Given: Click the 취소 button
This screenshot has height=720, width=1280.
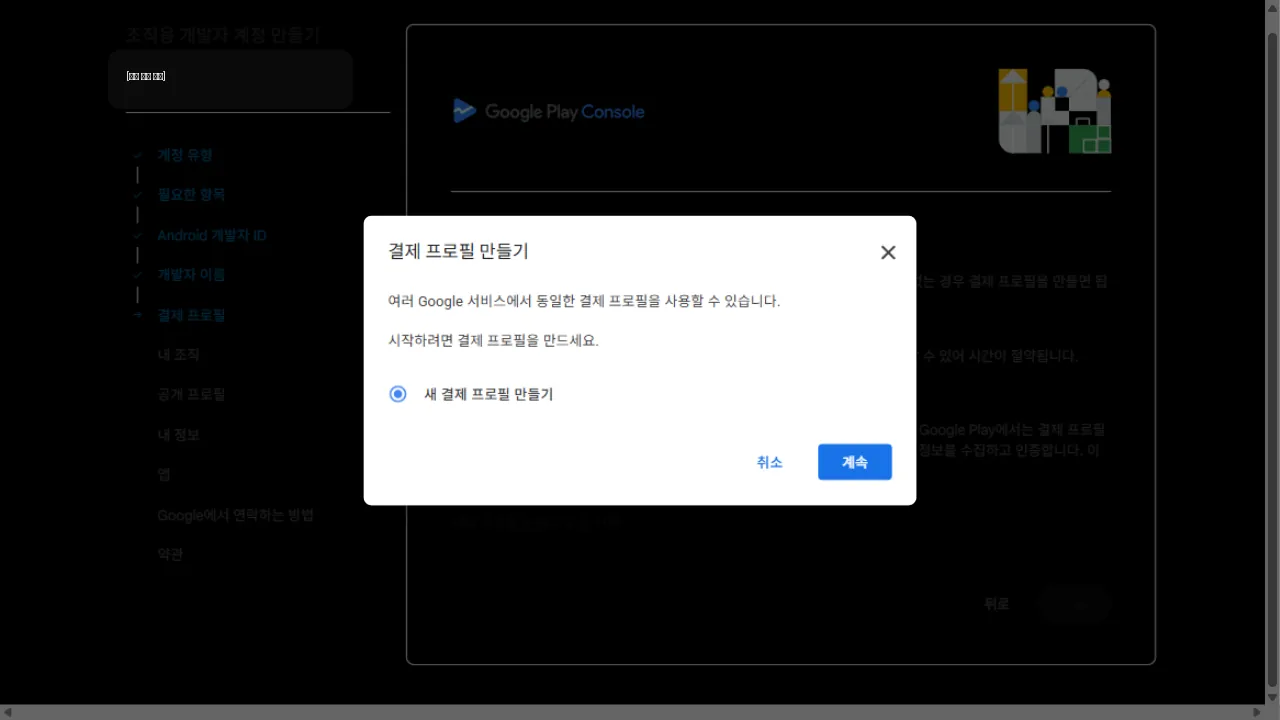Looking at the screenshot, I should pos(769,462).
